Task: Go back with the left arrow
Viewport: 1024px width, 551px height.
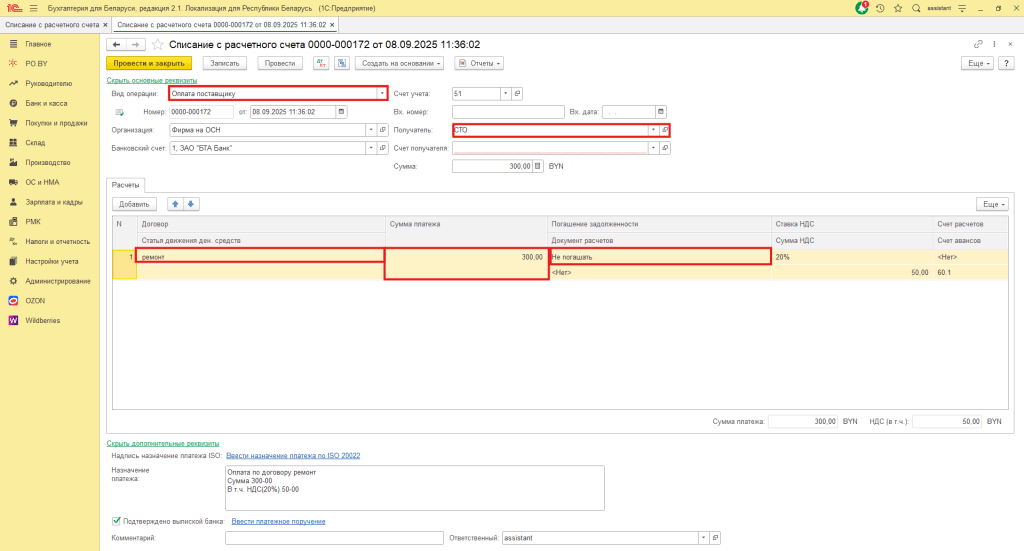Action: (x=116, y=44)
